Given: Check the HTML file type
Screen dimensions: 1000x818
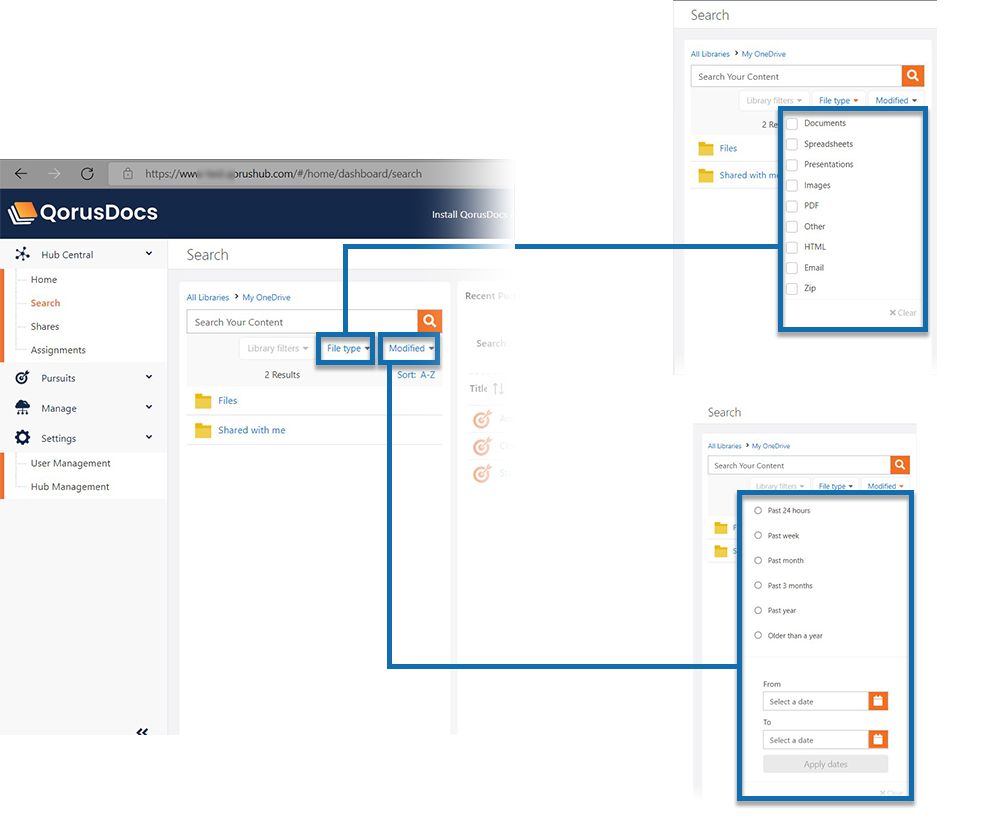Looking at the screenshot, I should pos(791,247).
